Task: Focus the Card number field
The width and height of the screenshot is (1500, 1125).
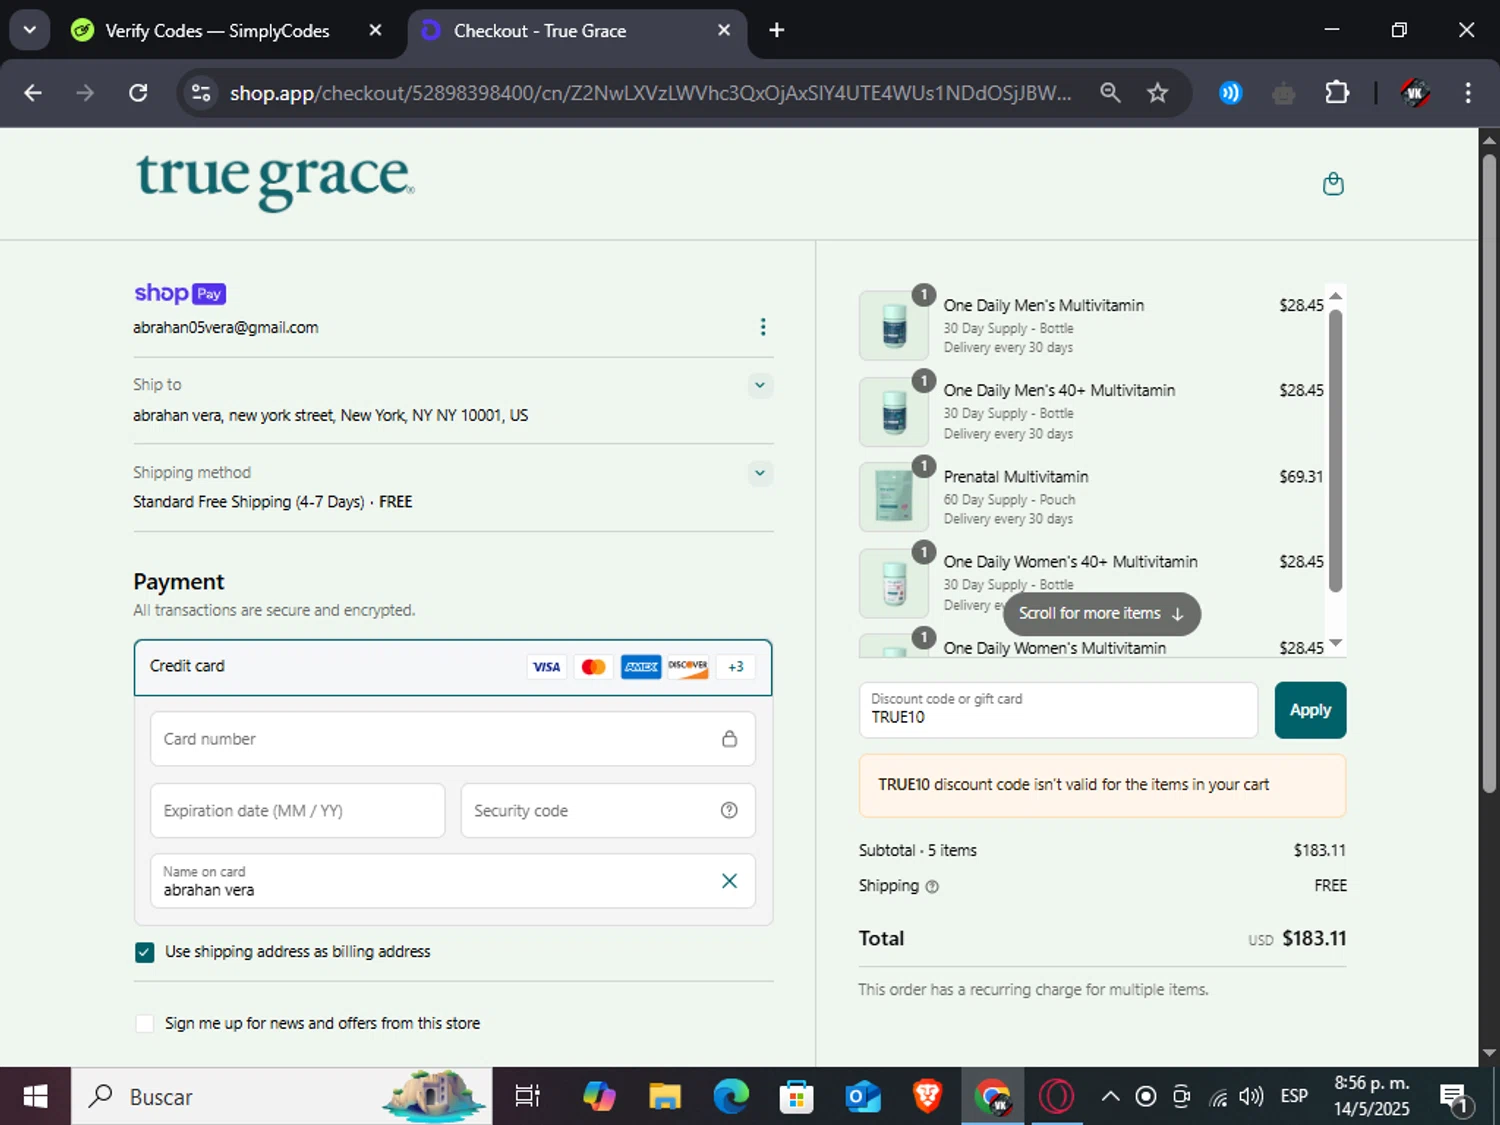Action: click(x=453, y=739)
